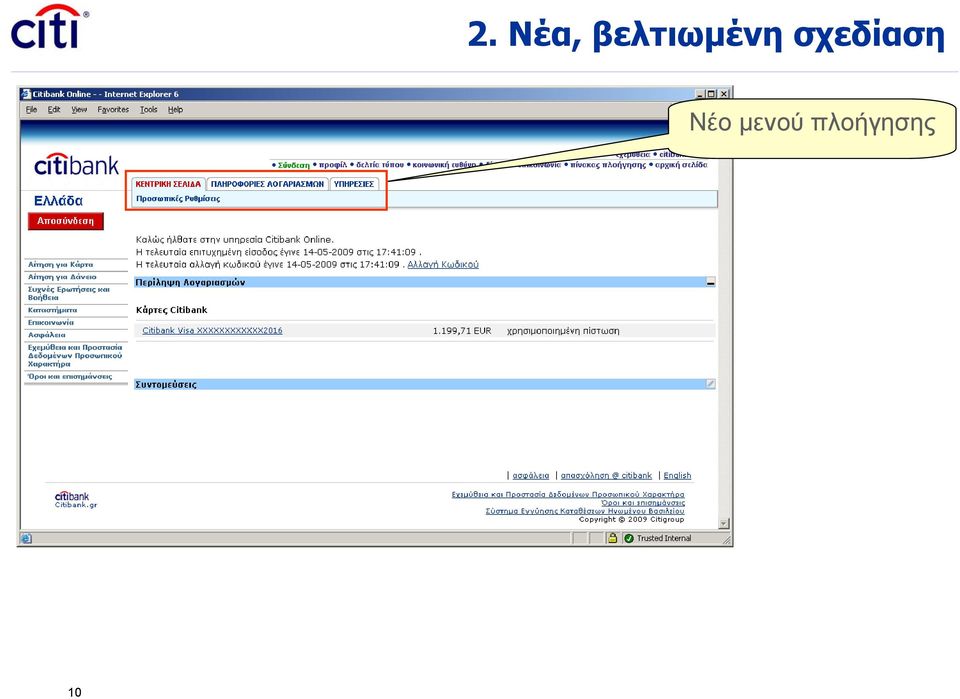The width and height of the screenshot is (960, 699).
Task: Click the page icon in status bar
Action: 26,539
